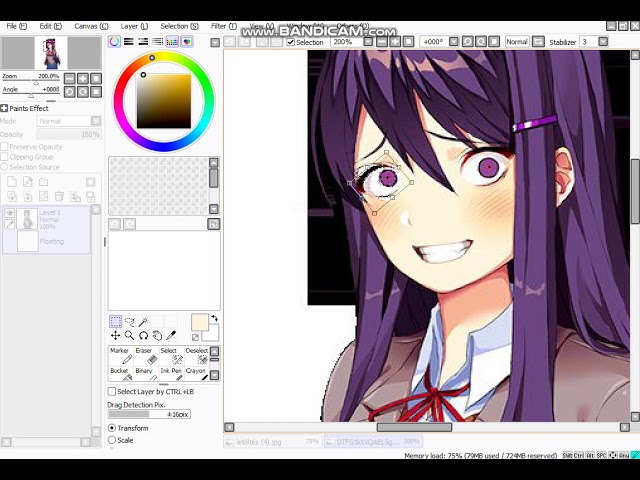This screenshot has width=640, height=480.
Task: Click the foreground color swatch
Action: [200, 322]
